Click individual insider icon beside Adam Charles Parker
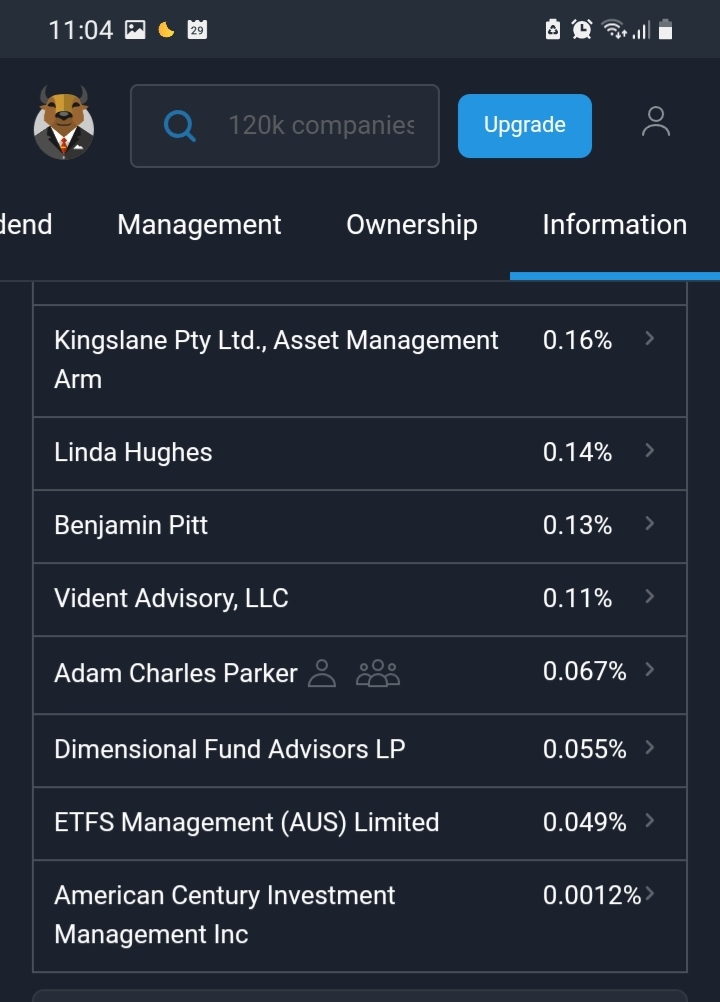This screenshot has height=1002, width=720. pos(322,674)
